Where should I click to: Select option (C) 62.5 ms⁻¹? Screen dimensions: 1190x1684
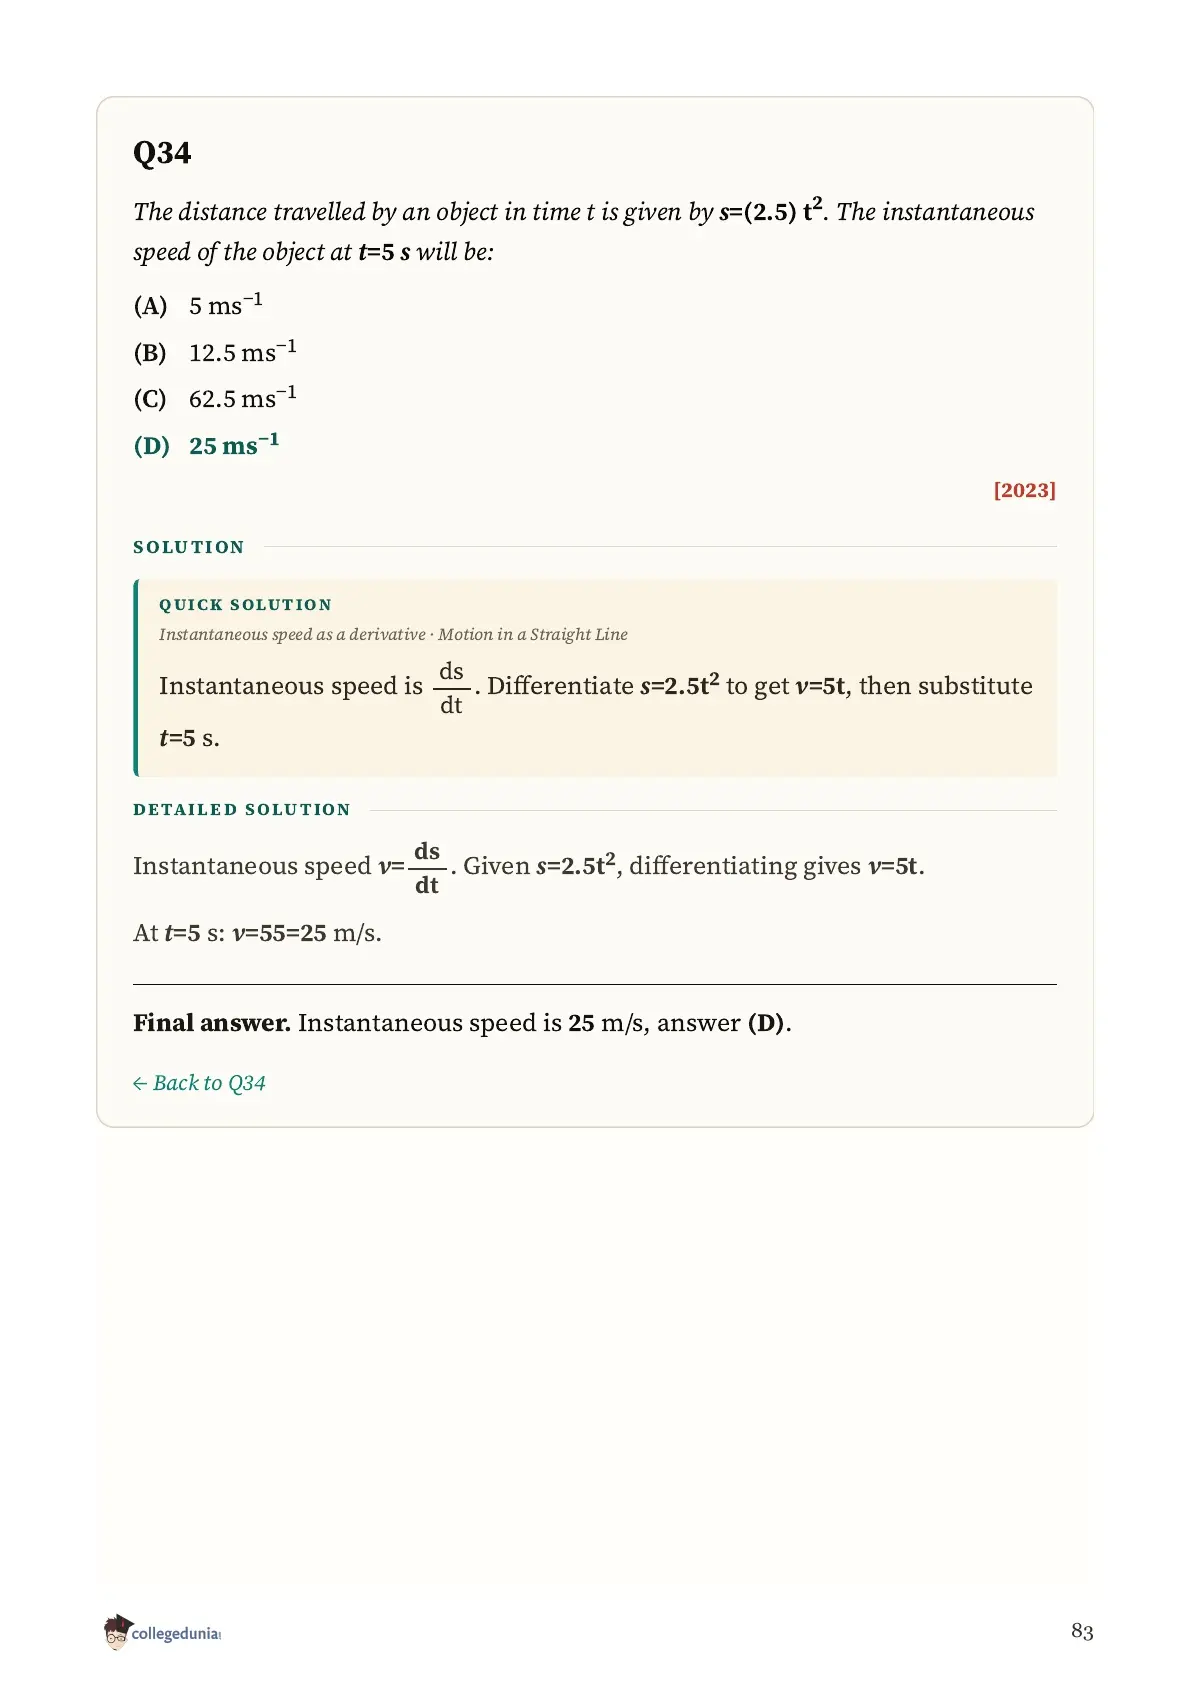tap(215, 398)
